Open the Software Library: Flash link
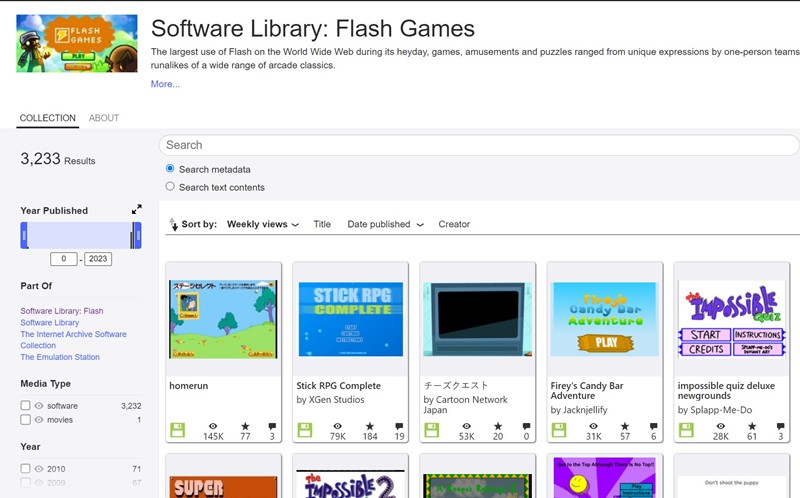Viewport: 800px width, 498px height. point(62,311)
